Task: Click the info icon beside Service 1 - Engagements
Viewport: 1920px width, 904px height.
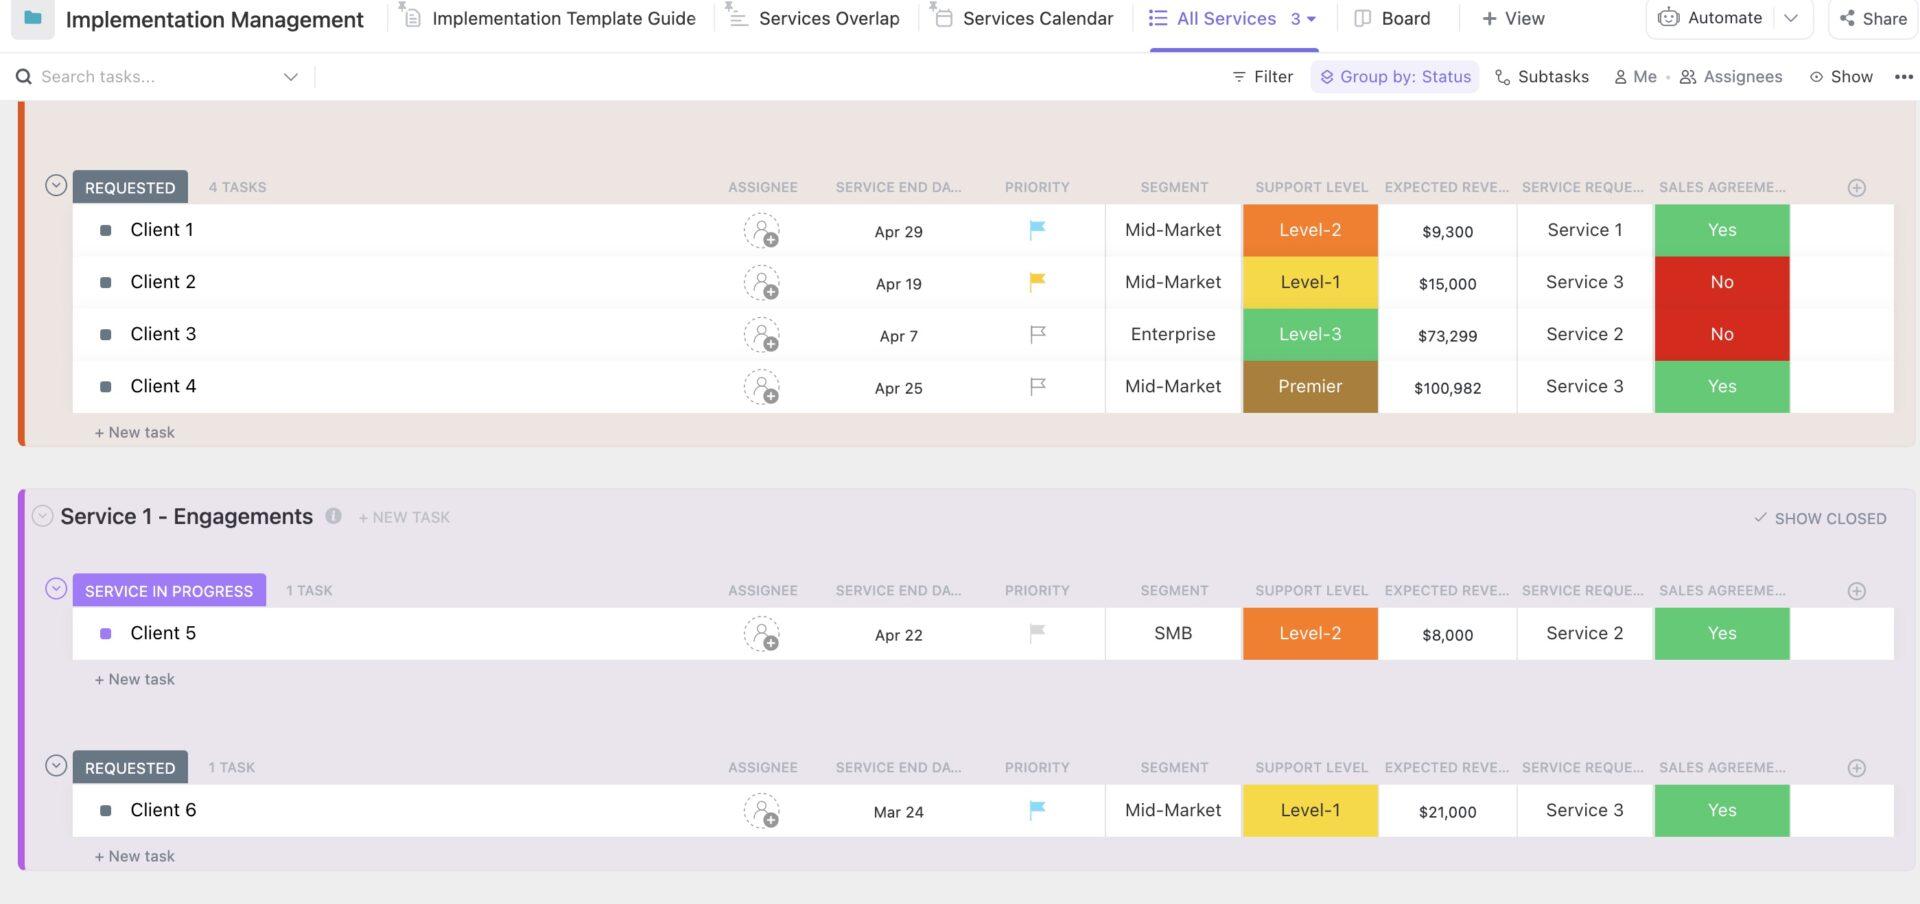Action: (x=334, y=516)
